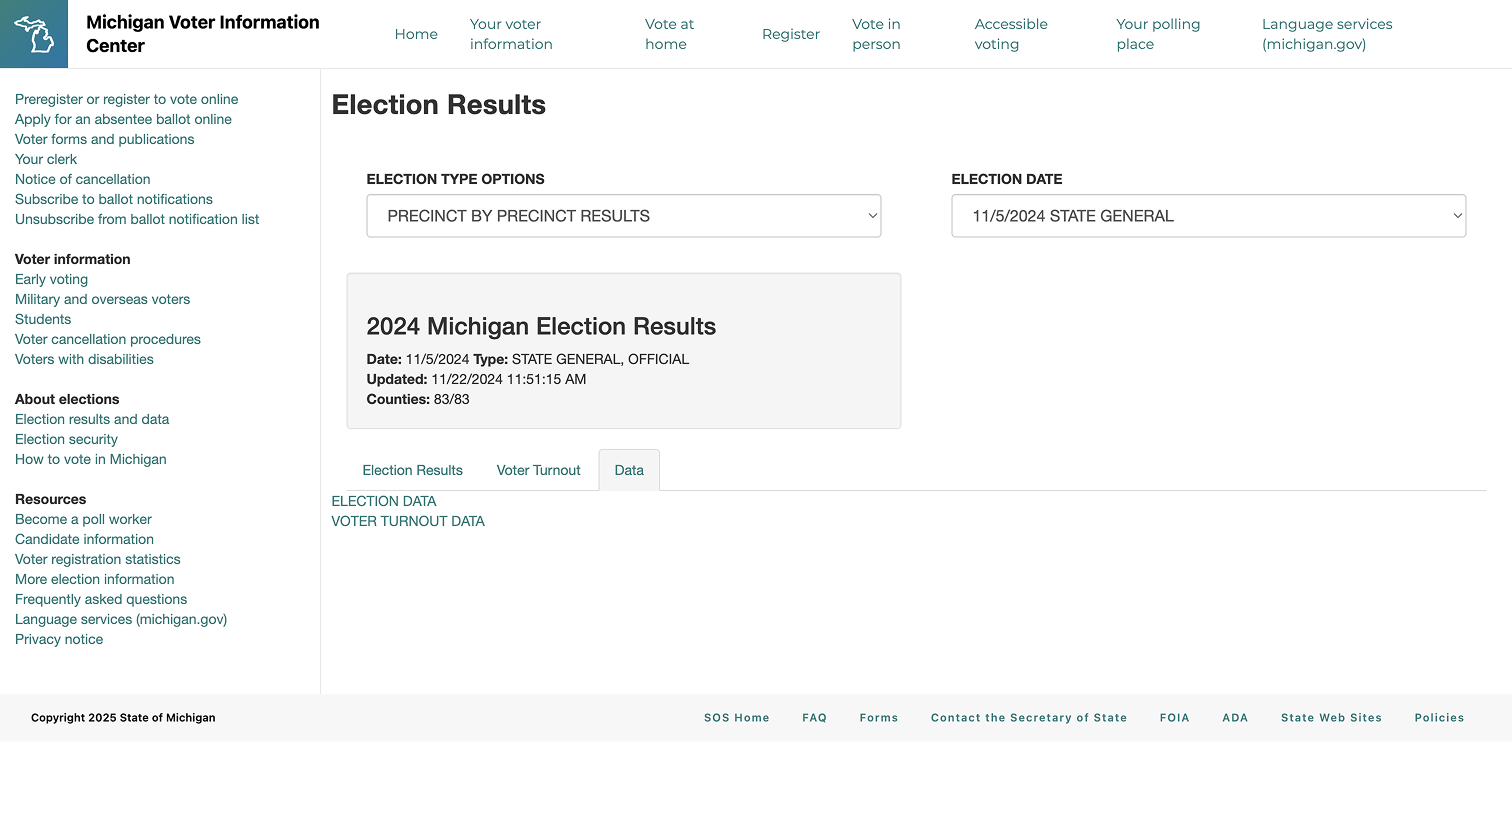Open the Election security link
The height and width of the screenshot is (823, 1512).
tap(66, 439)
